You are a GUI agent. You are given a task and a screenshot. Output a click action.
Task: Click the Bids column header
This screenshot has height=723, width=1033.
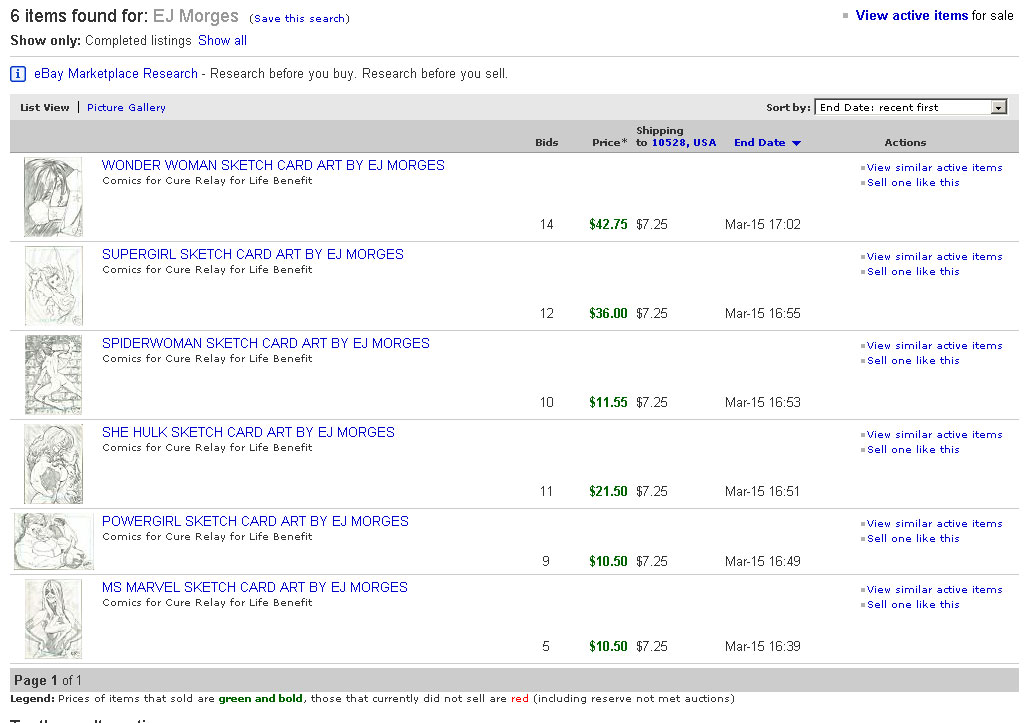click(x=546, y=142)
